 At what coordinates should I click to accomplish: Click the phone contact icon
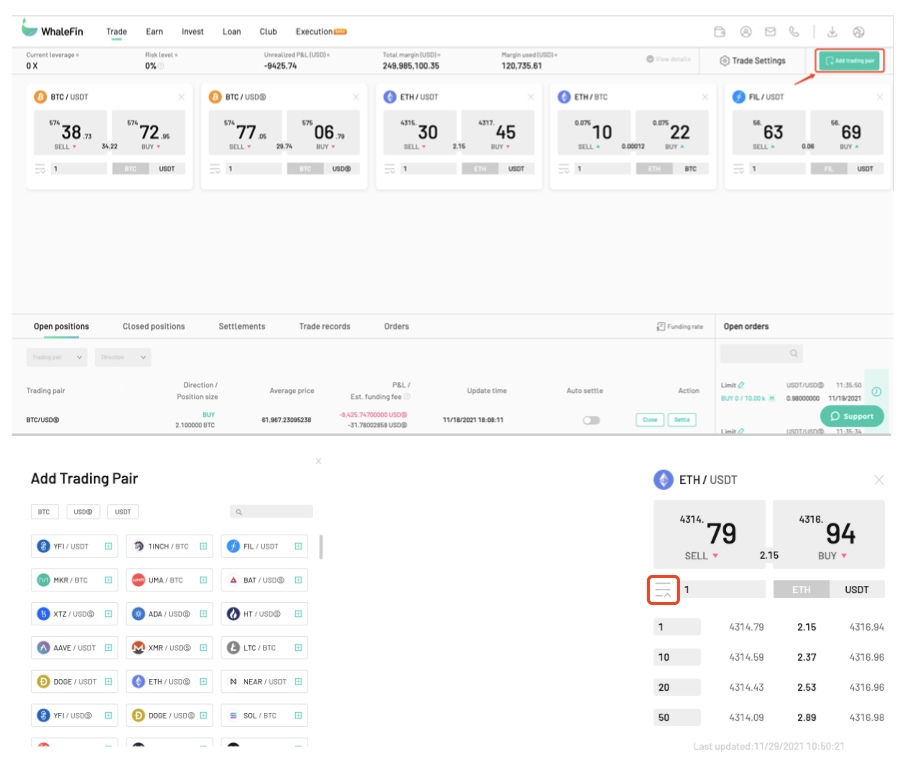pos(794,32)
